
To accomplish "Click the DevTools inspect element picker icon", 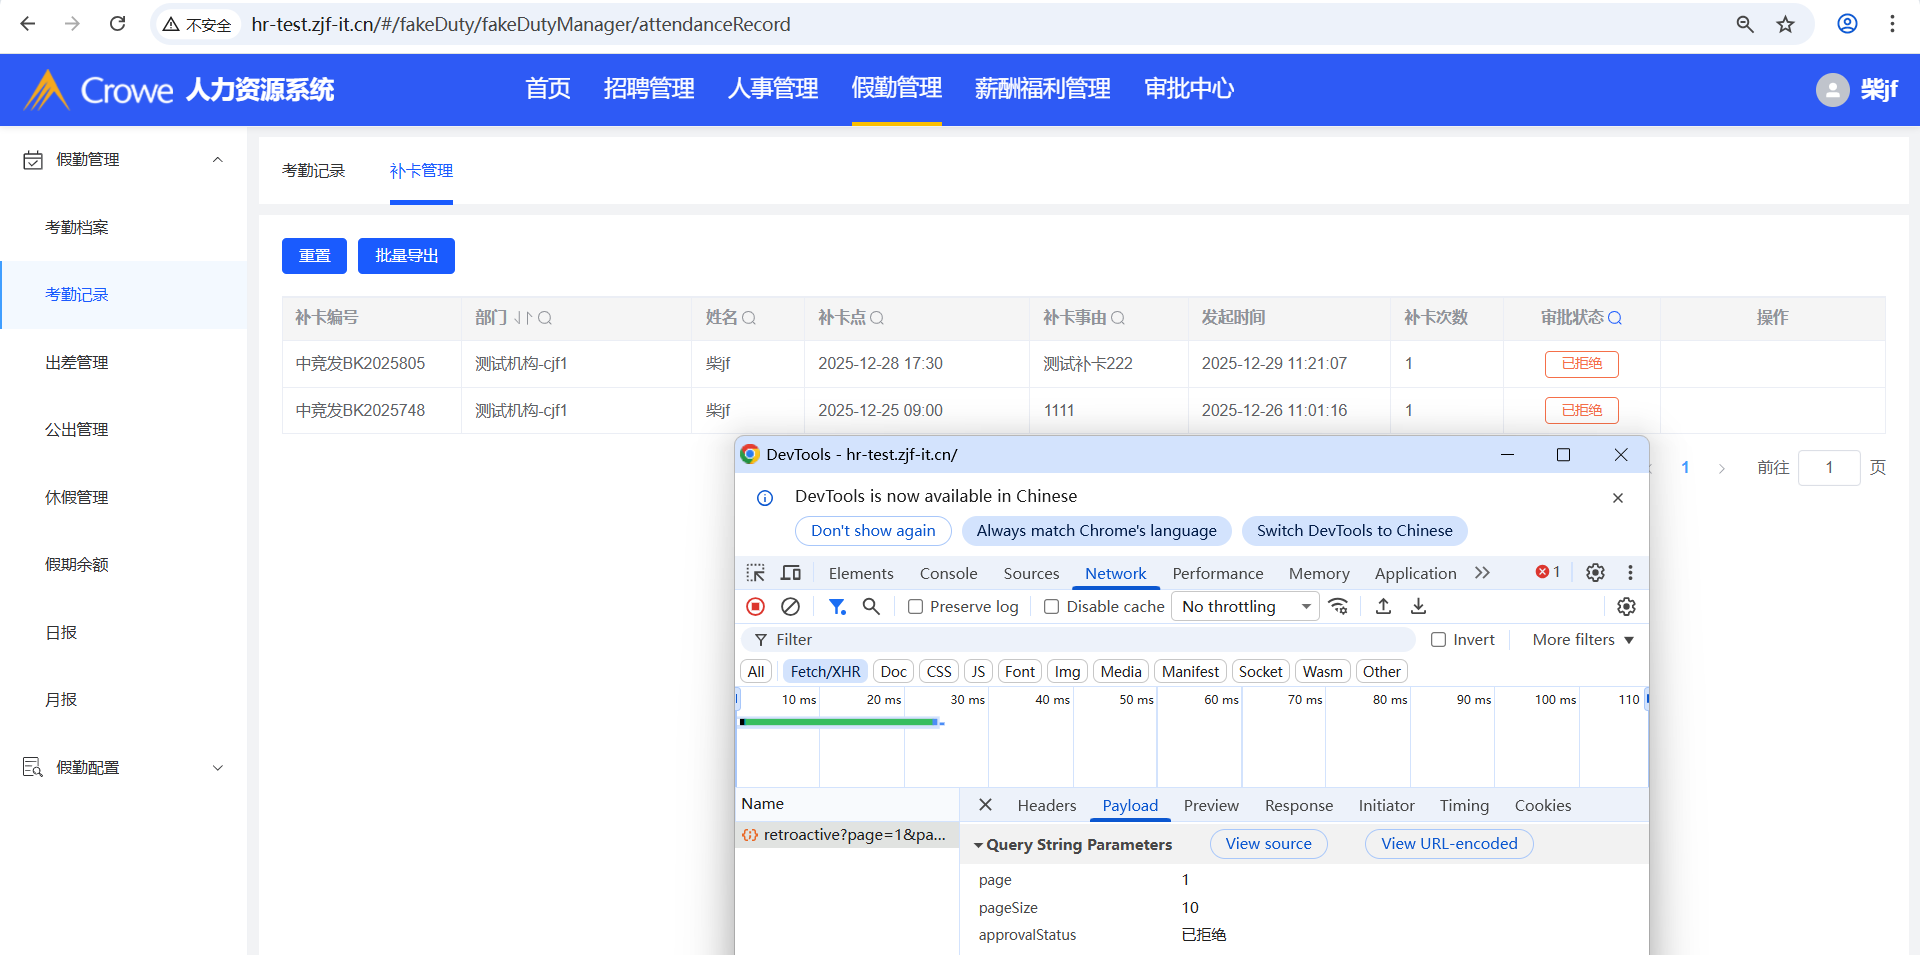I will coord(756,573).
